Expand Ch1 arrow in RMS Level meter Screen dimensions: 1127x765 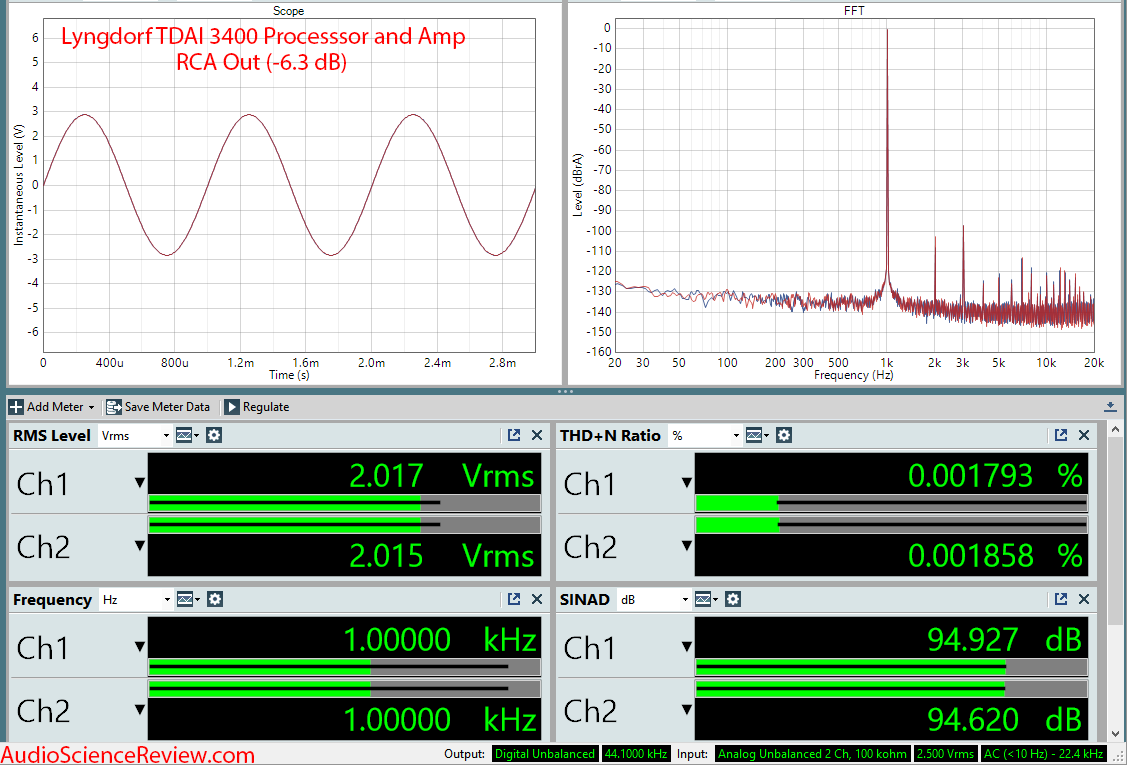click(140, 484)
